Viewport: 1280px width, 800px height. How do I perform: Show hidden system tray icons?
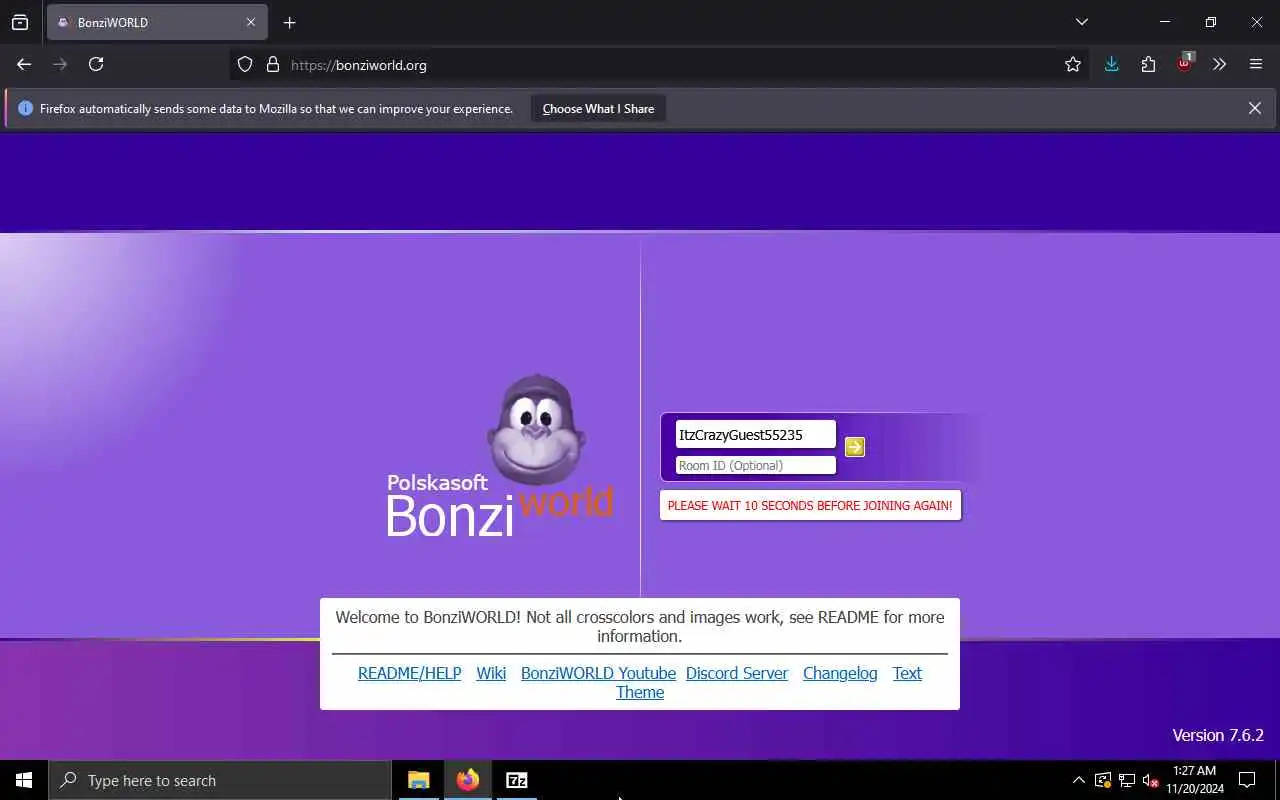tap(1078, 780)
